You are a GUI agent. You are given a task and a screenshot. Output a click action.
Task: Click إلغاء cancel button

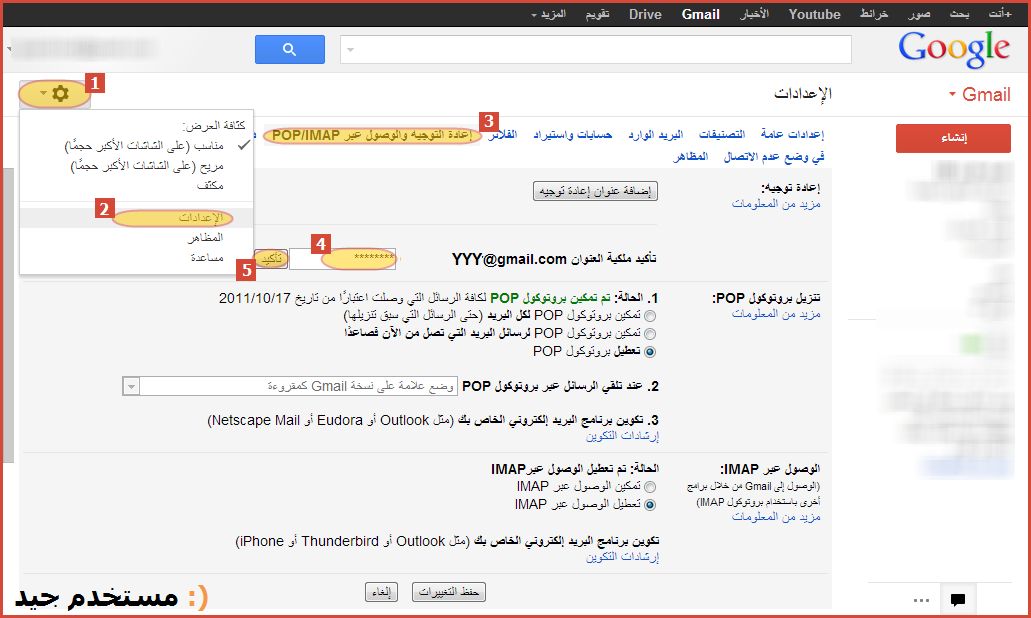(x=381, y=592)
